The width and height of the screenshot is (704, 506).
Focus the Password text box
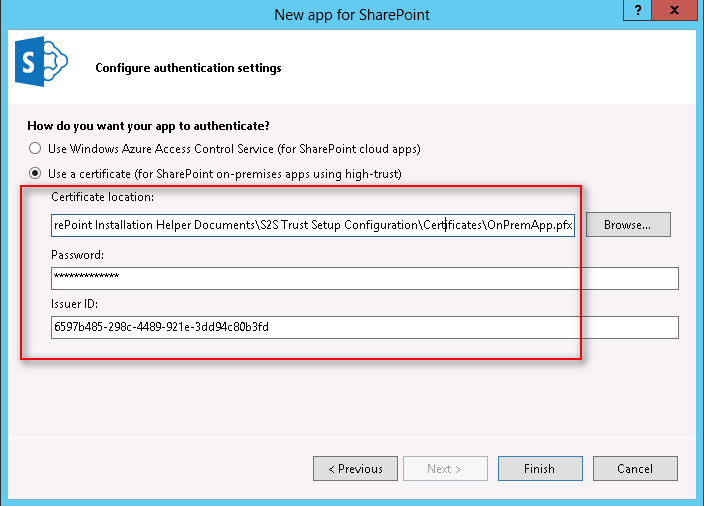pyautogui.click(x=364, y=277)
